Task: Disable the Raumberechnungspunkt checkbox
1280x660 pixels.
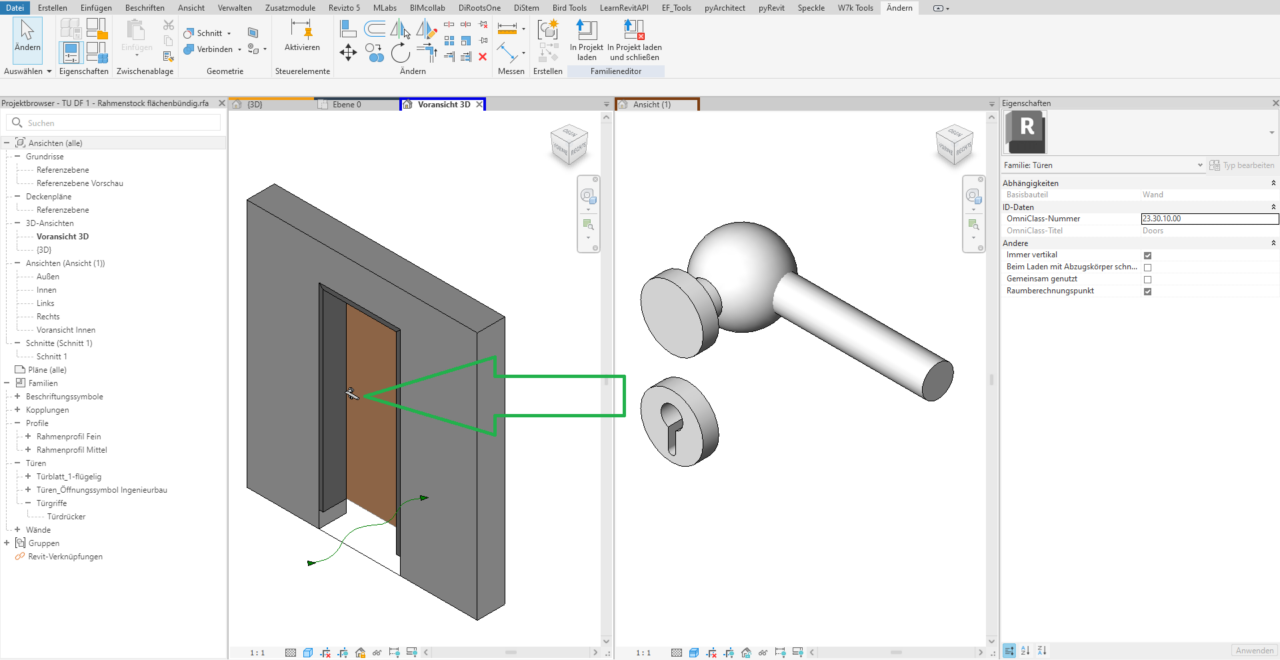Action: [x=1145, y=291]
